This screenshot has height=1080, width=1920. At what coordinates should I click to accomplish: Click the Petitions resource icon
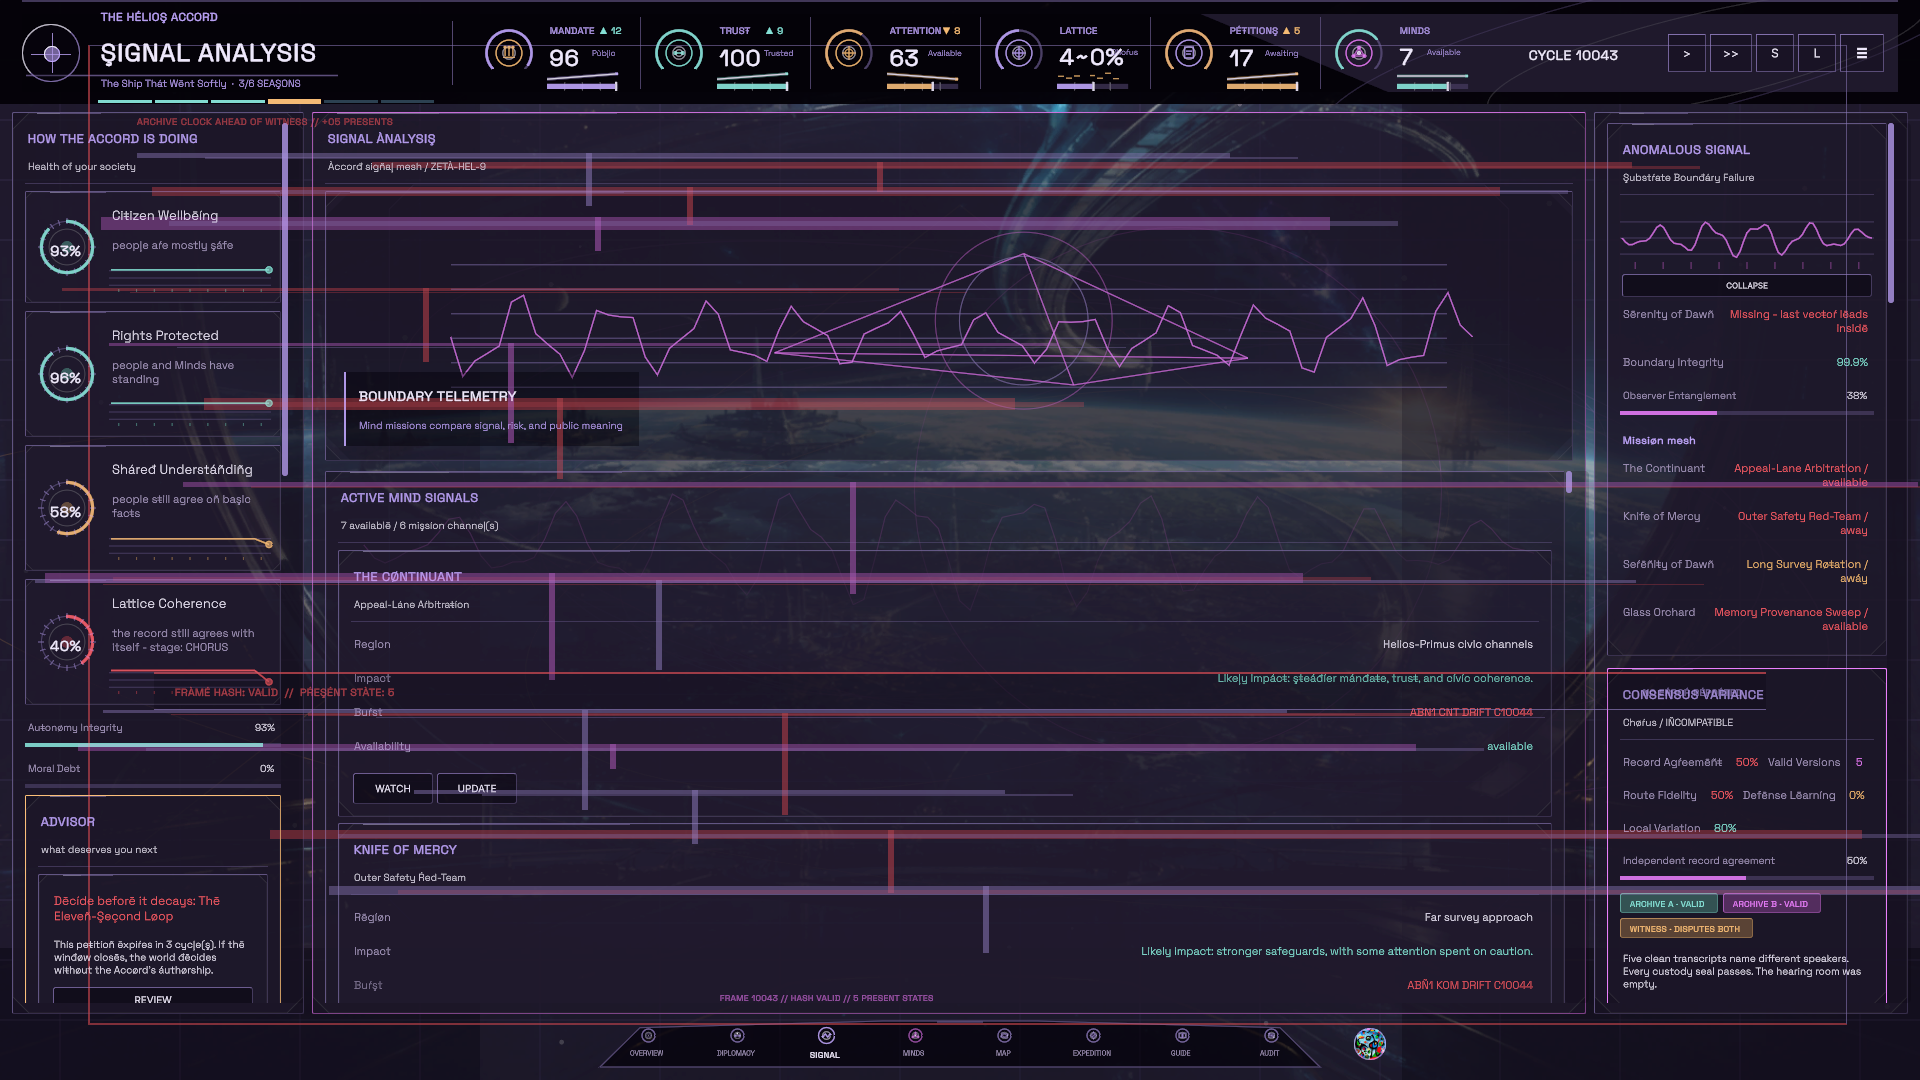(1188, 52)
